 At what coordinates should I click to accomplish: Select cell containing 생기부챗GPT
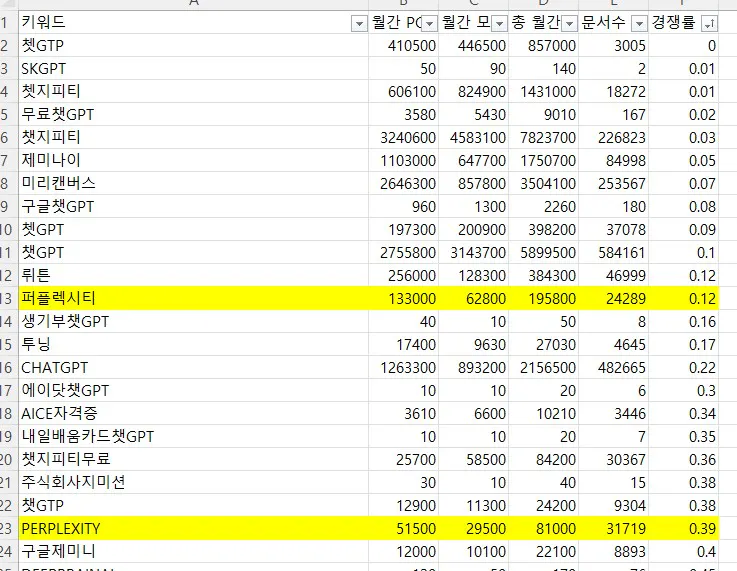click(x=193, y=322)
